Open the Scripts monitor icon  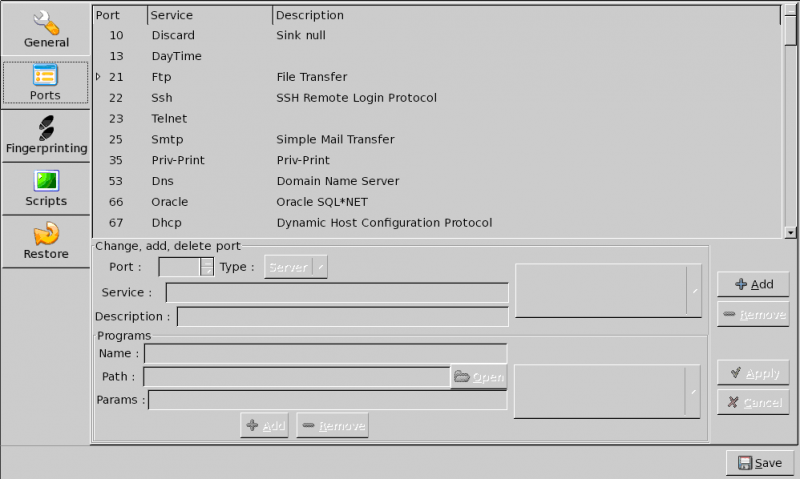(x=46, y=181)
